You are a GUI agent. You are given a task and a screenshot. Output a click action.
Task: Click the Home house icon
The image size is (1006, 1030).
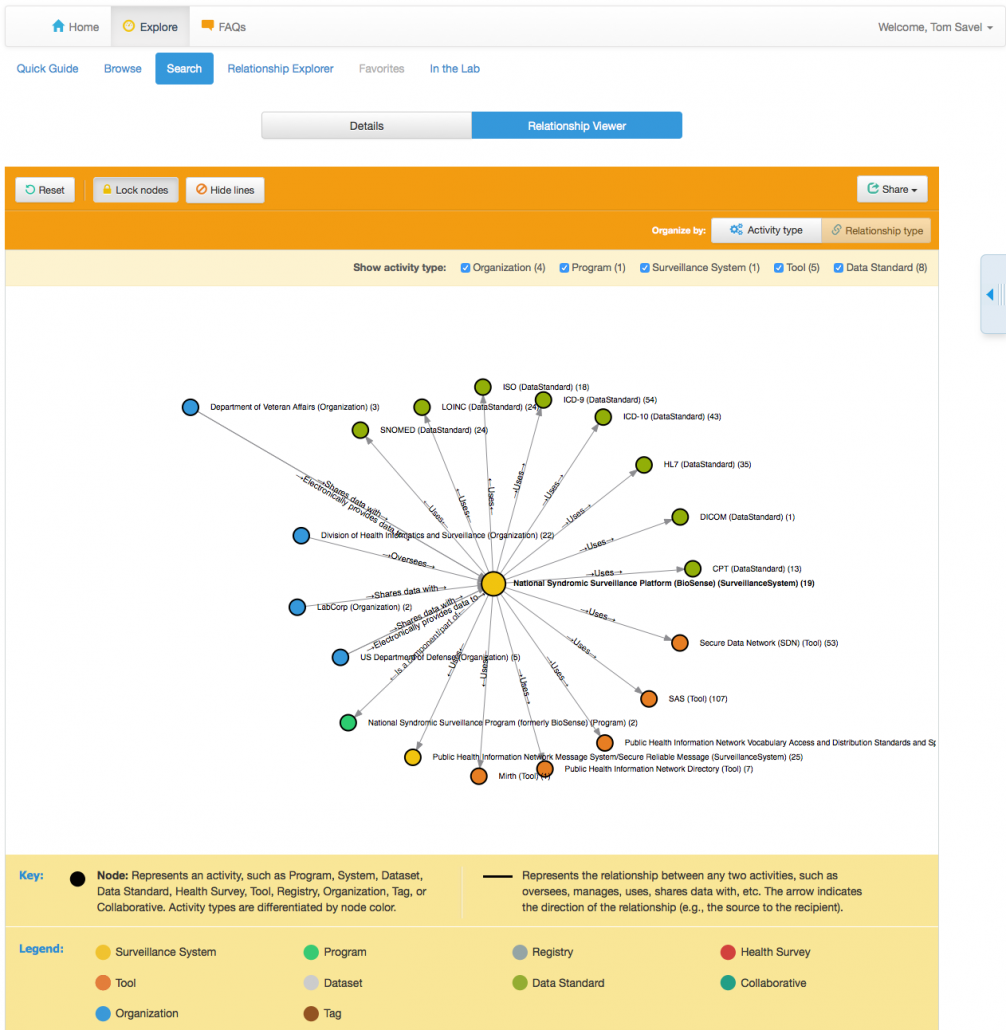tap(58, 26)
